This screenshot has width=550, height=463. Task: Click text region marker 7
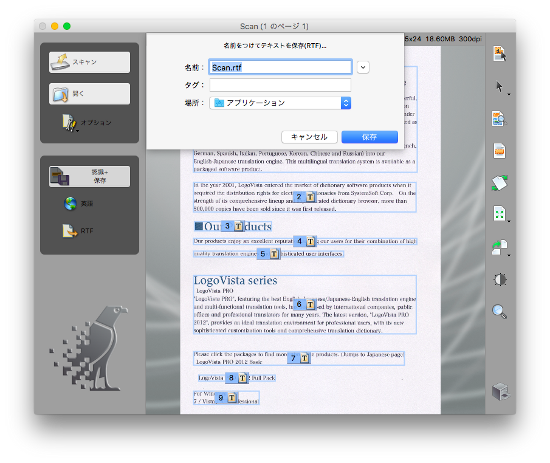(x=299, y=358)
